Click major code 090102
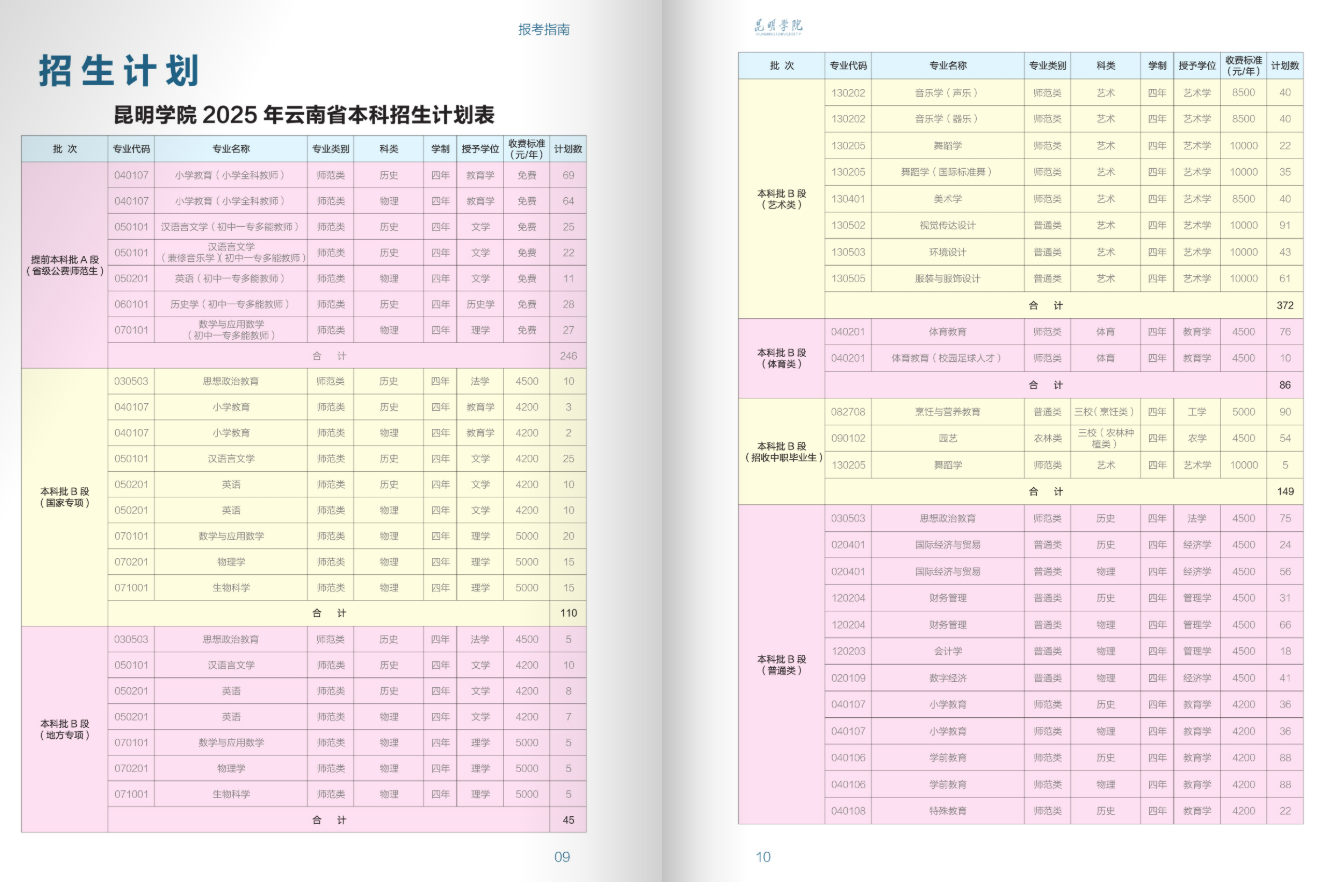This screenshot has width=1332, height=882. point(848,438)
